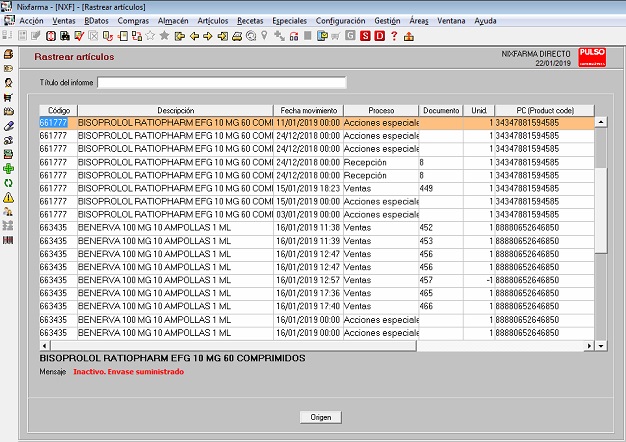Open the Artículos menu
626x442 pixels.
pos(212,21)
